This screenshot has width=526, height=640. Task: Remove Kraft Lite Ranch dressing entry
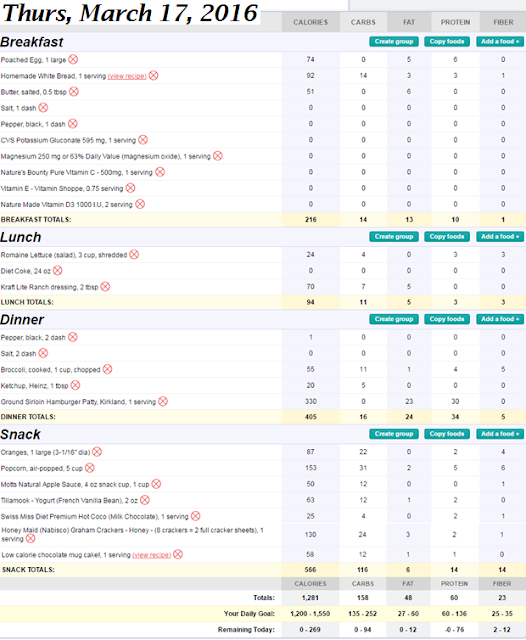[105, 287]
